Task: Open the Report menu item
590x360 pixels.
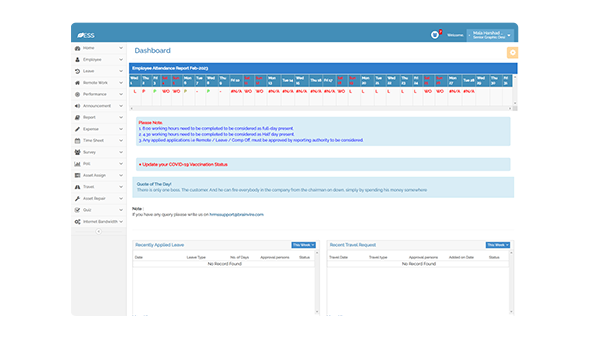Action: pos(99,117)
